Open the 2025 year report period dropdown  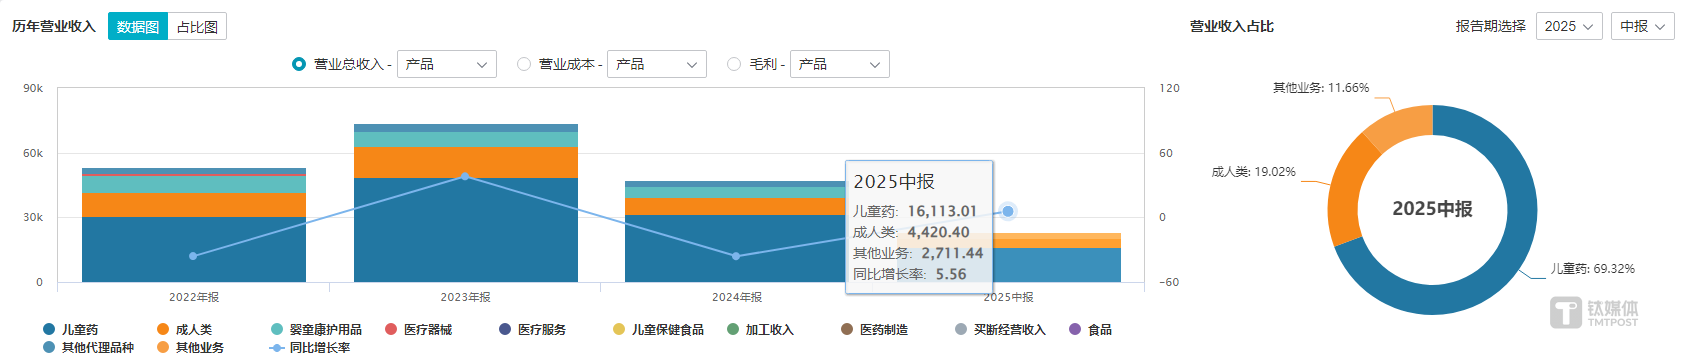tap(1569, 26)
